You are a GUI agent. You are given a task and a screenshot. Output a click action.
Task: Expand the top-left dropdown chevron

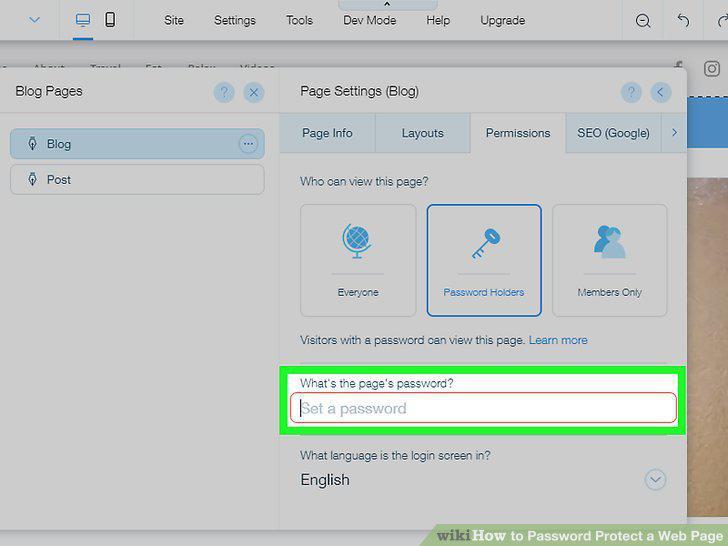[x=34, y=20]
